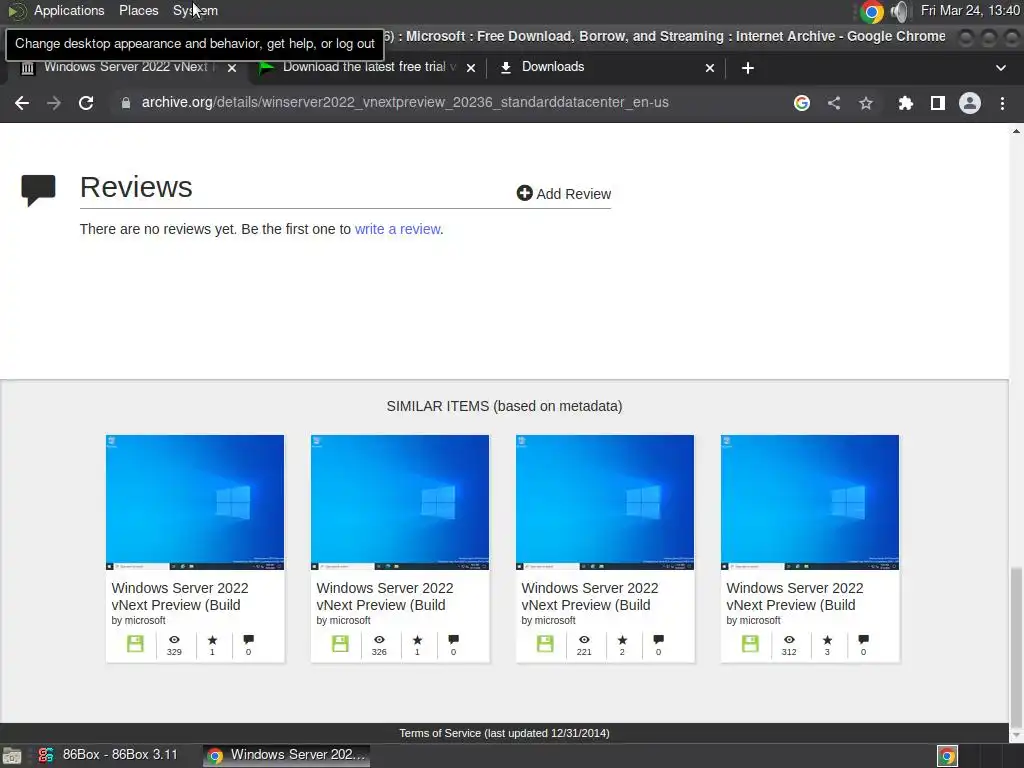The image size is (1024, 768).
Task: Click the eye views icon above 329
Action: coord(174,640)
